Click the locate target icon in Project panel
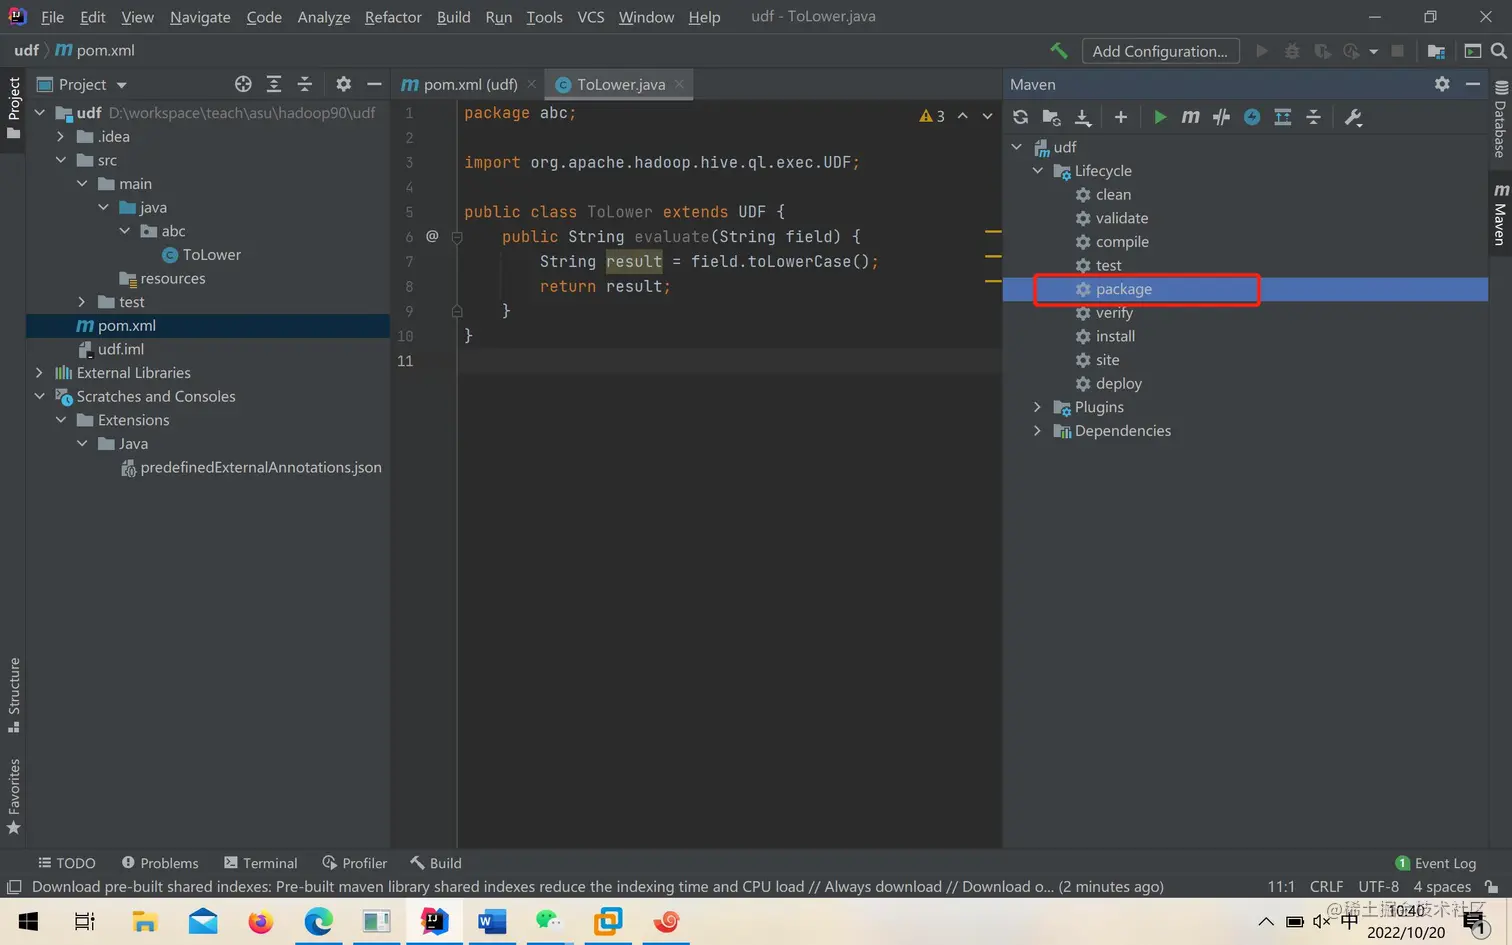The width and height of the screenshot is (1512, 945). pyautogui.click(x=243, y=84)
